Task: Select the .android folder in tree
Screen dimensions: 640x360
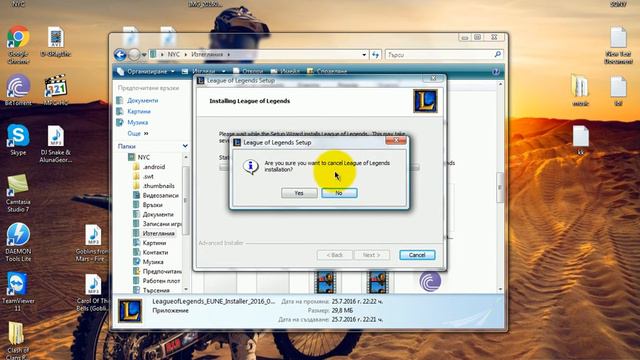Action: tap(154, 167)
